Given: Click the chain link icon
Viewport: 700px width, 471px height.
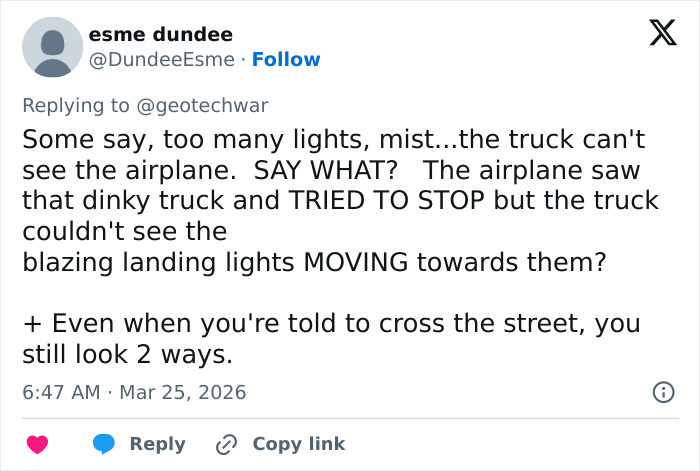Looking at the screenshot, I should [226, 444].
